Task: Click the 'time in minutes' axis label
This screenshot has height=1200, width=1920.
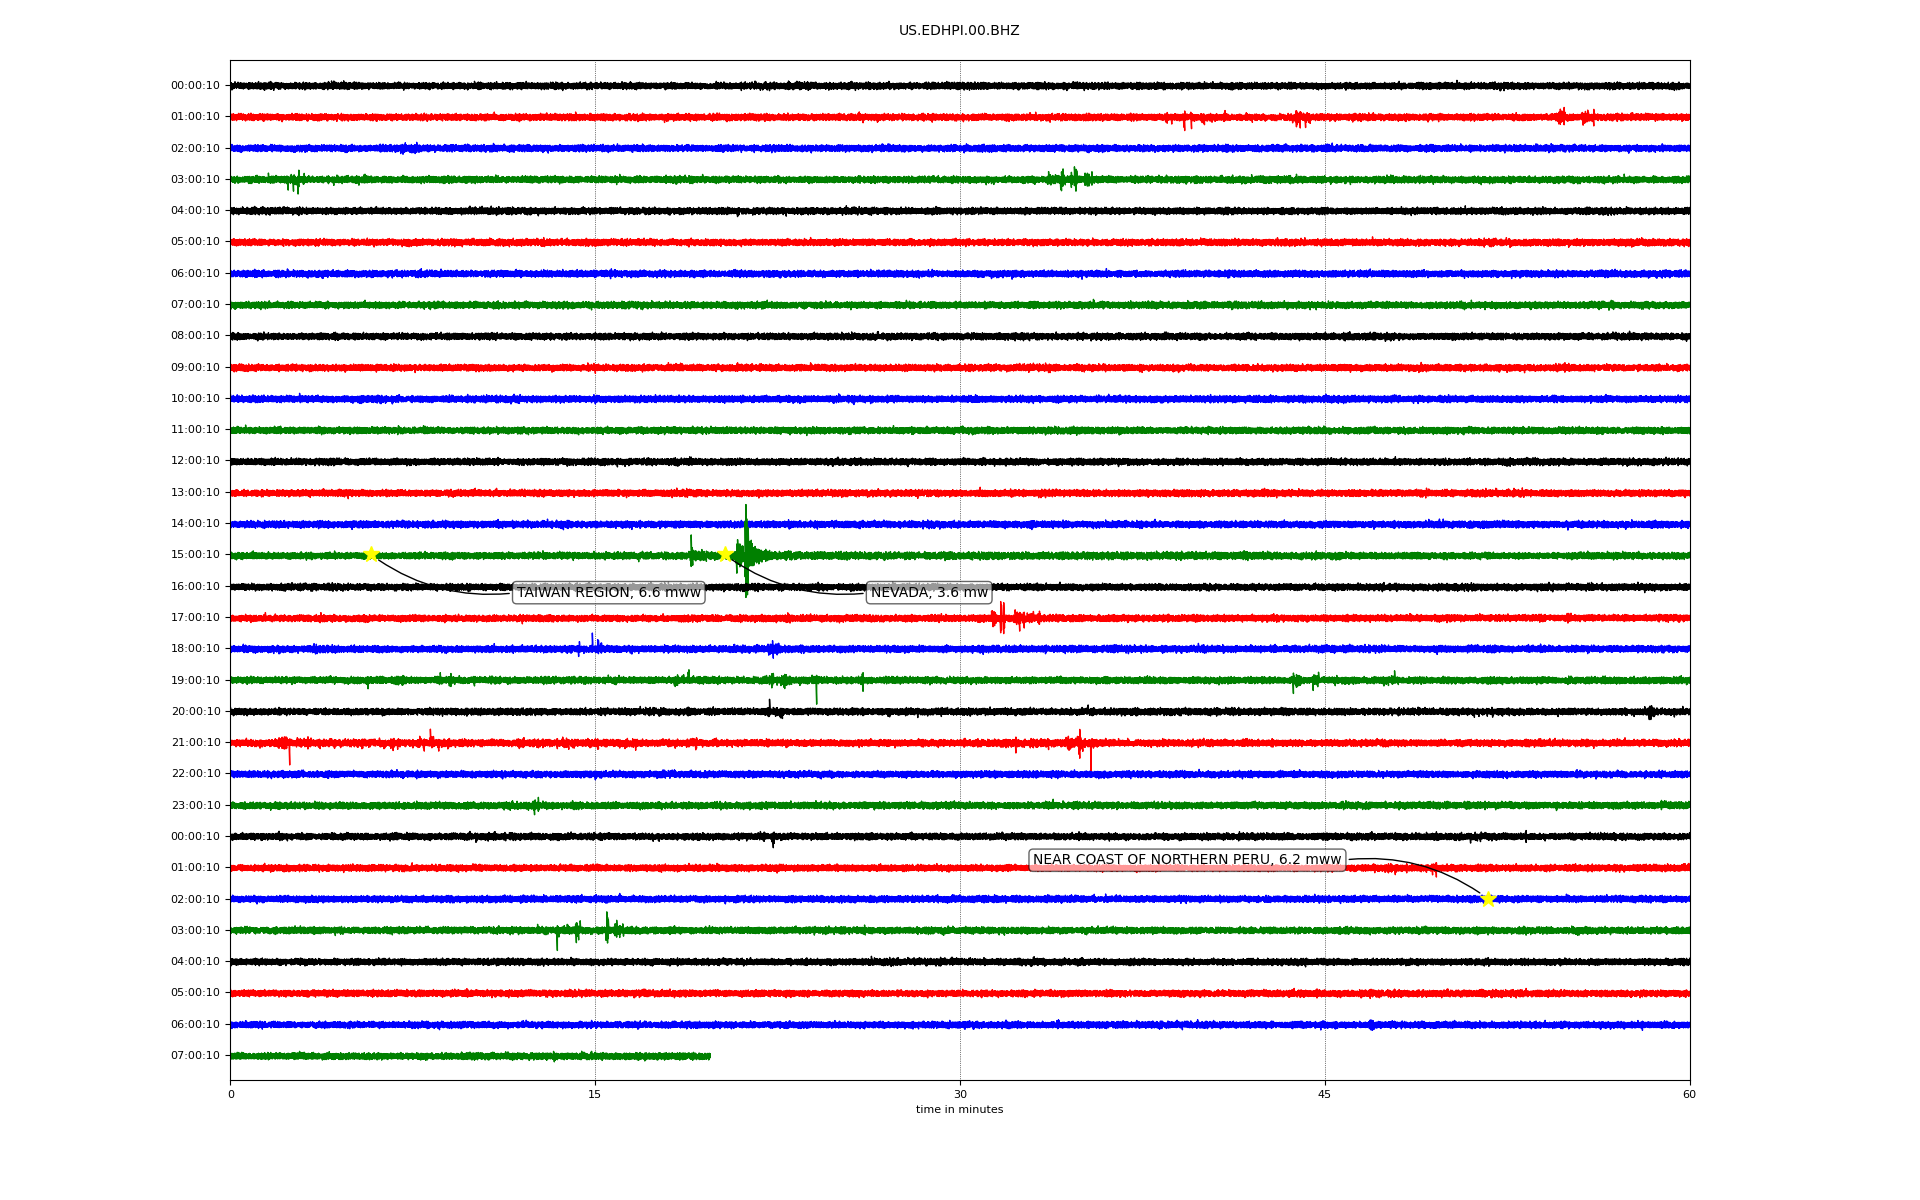Action: pos(959,1110)
